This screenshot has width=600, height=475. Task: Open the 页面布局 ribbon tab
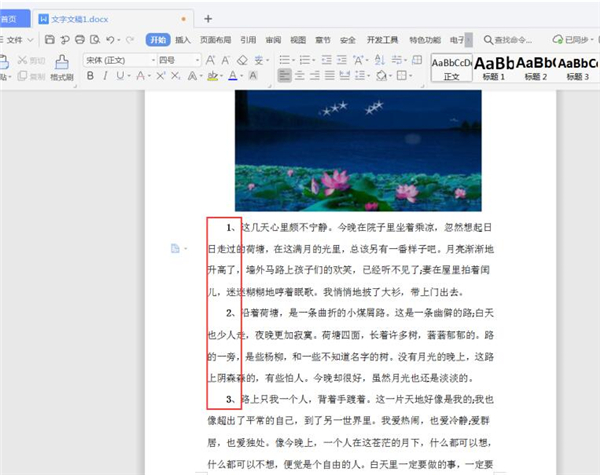tap(216, 40)
